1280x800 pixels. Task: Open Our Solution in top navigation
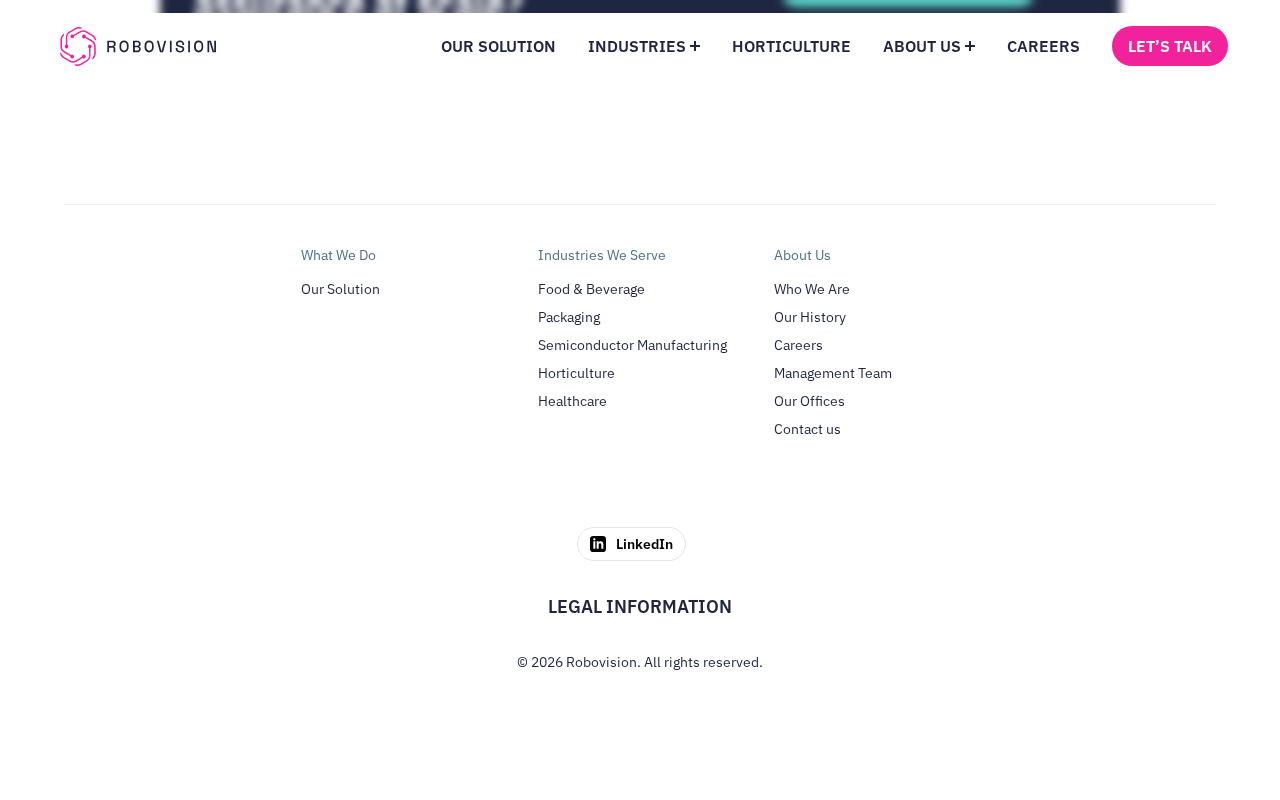[498, 46]
